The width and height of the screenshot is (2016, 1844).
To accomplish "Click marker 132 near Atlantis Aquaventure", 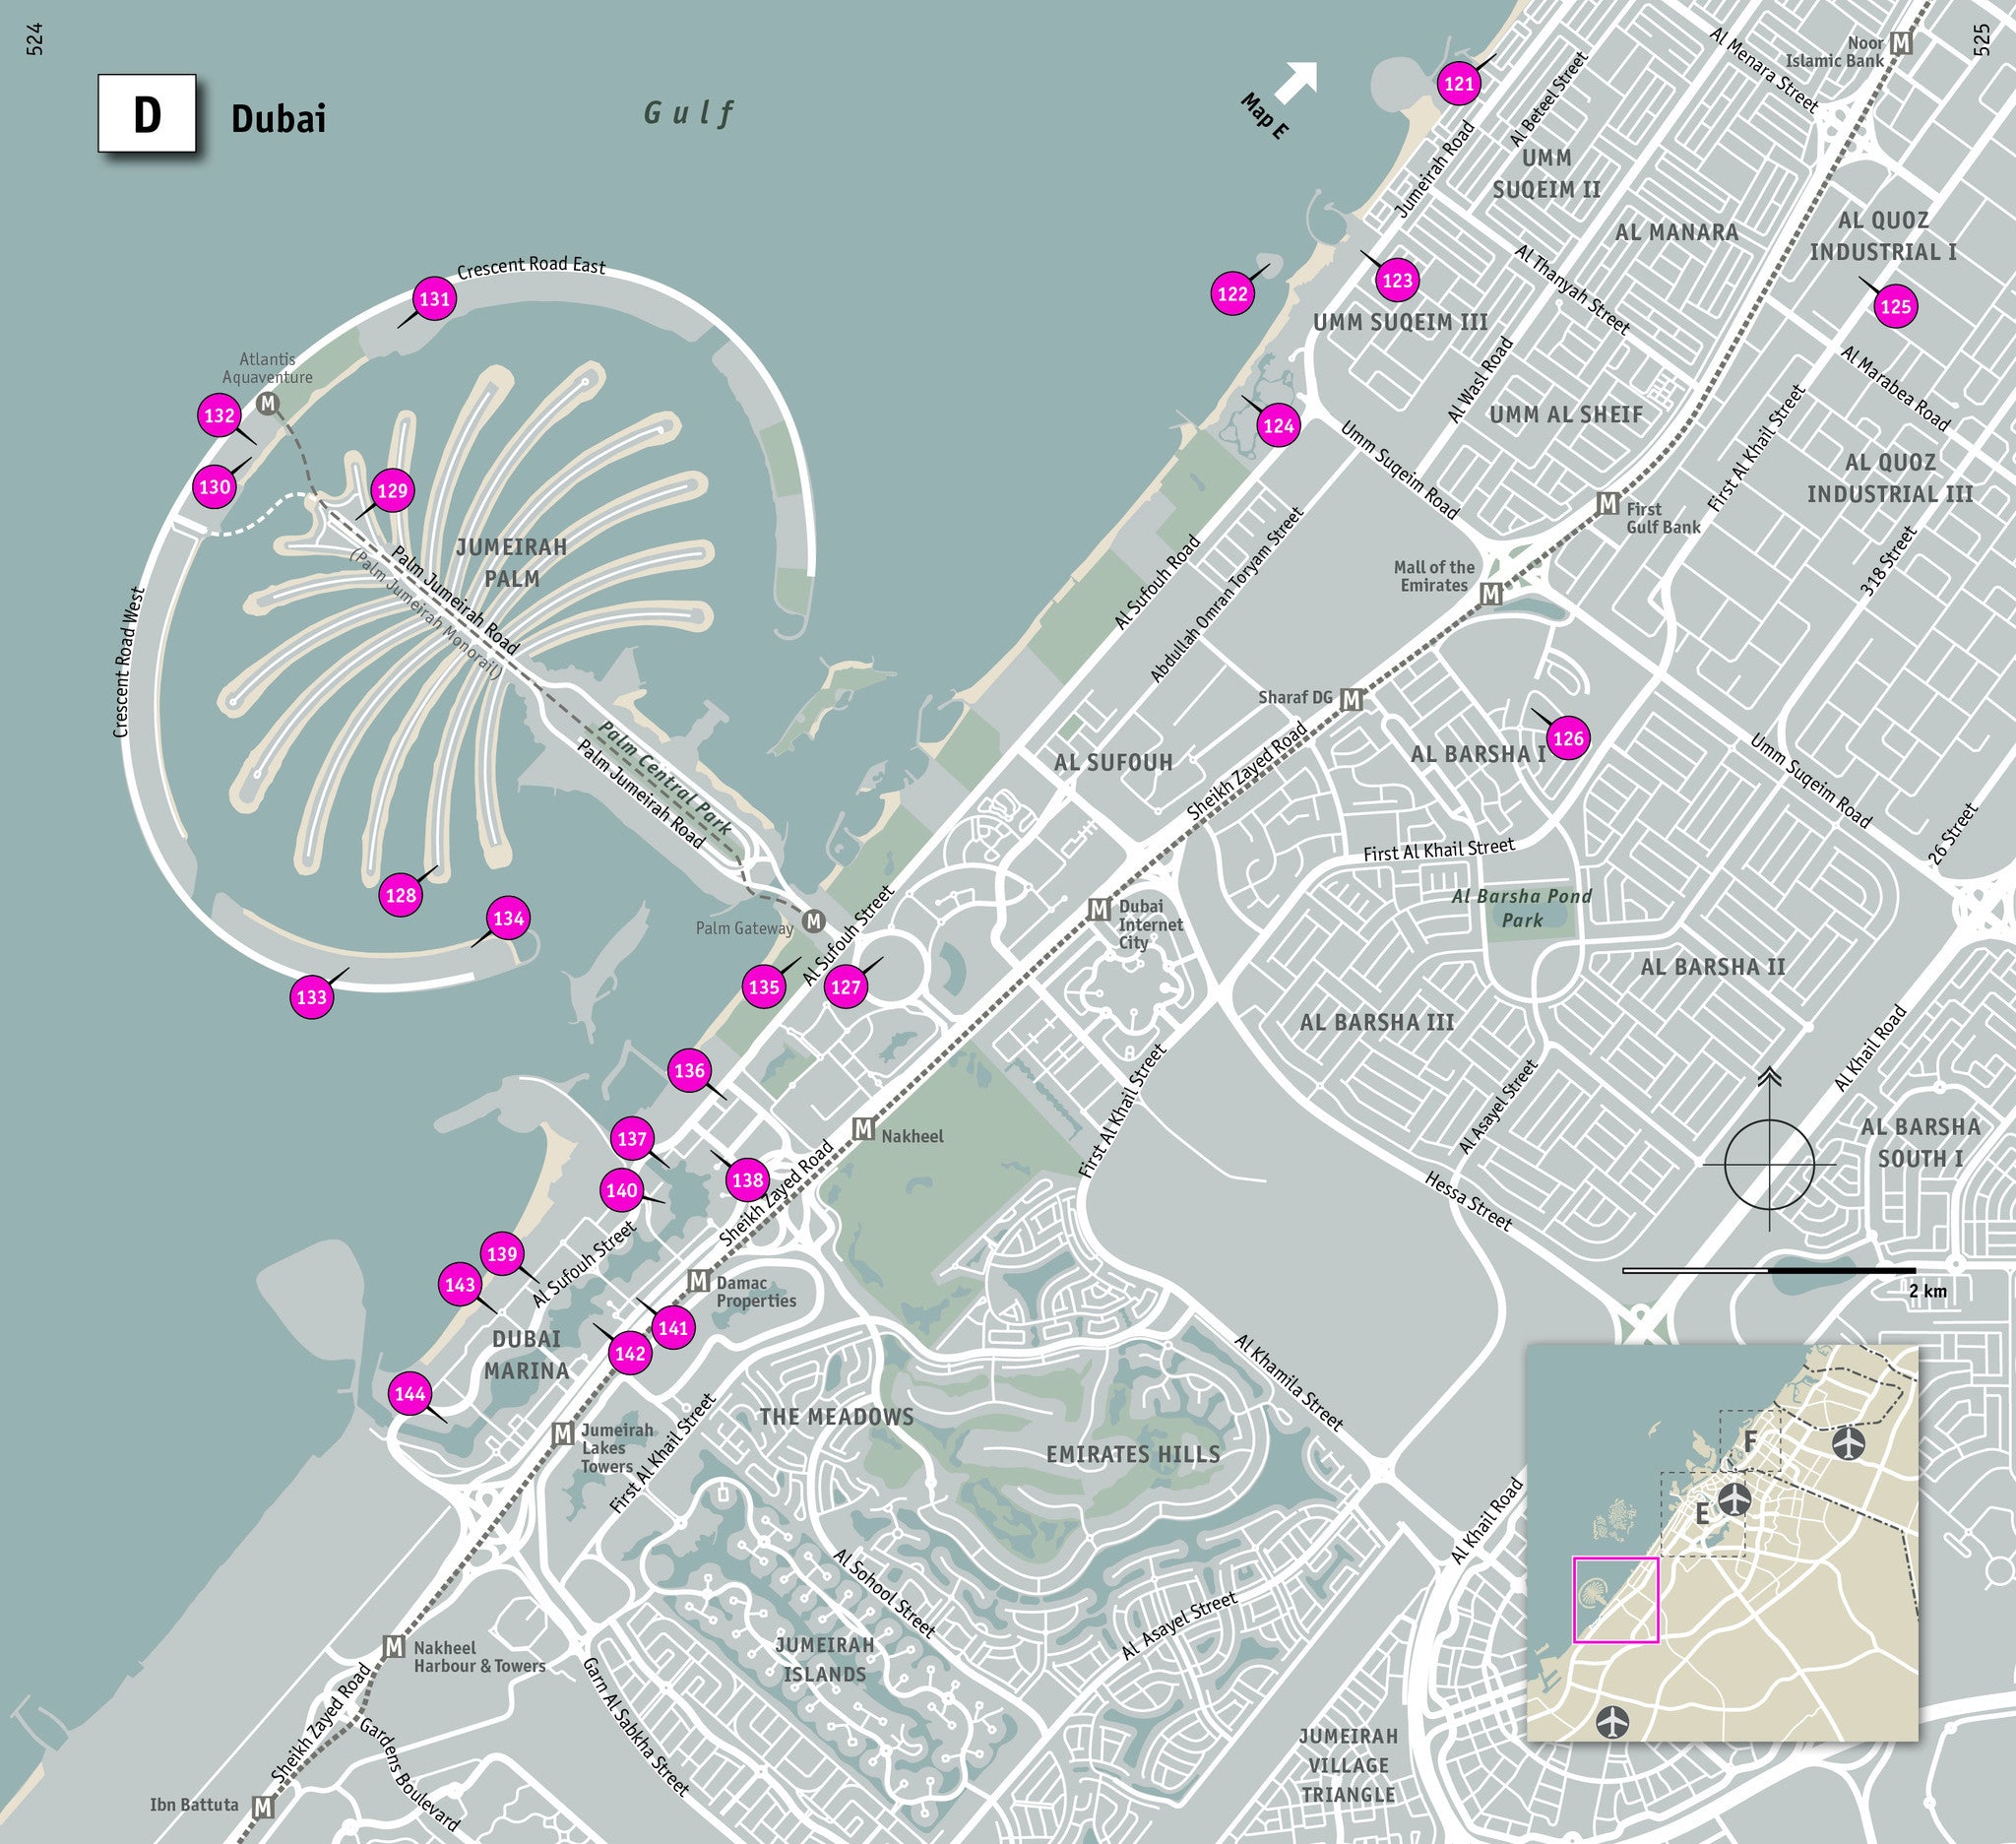I will [219, 415].
